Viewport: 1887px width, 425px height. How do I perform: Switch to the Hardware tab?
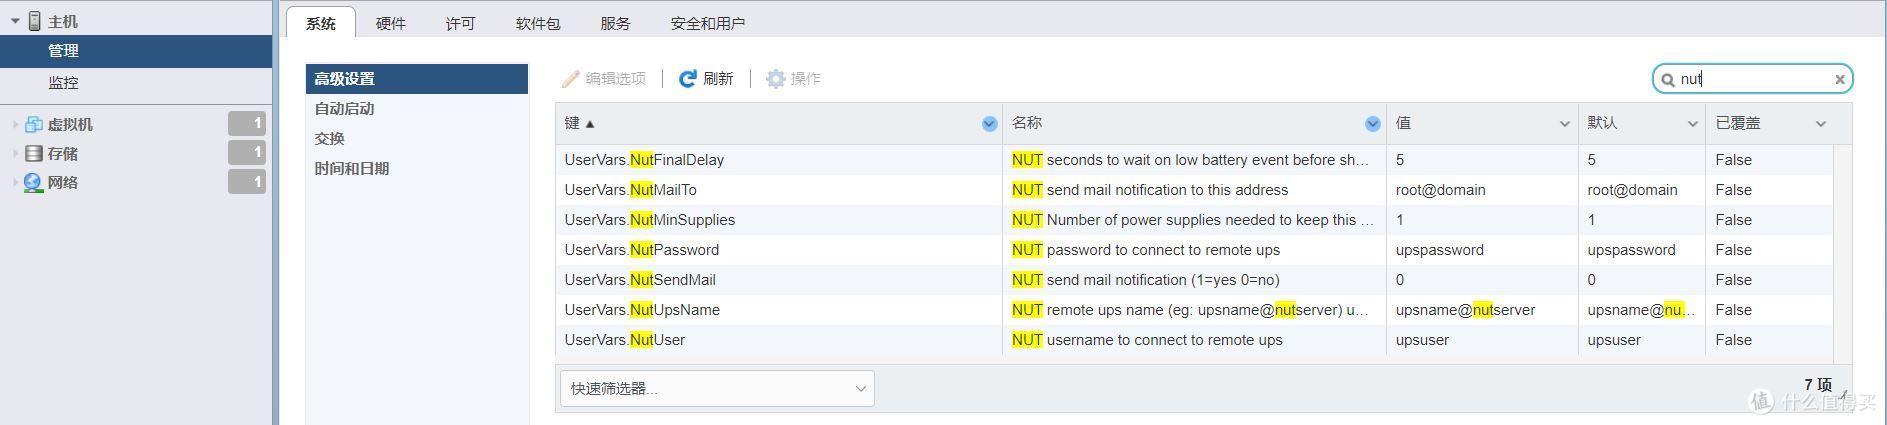pos(390,23)
